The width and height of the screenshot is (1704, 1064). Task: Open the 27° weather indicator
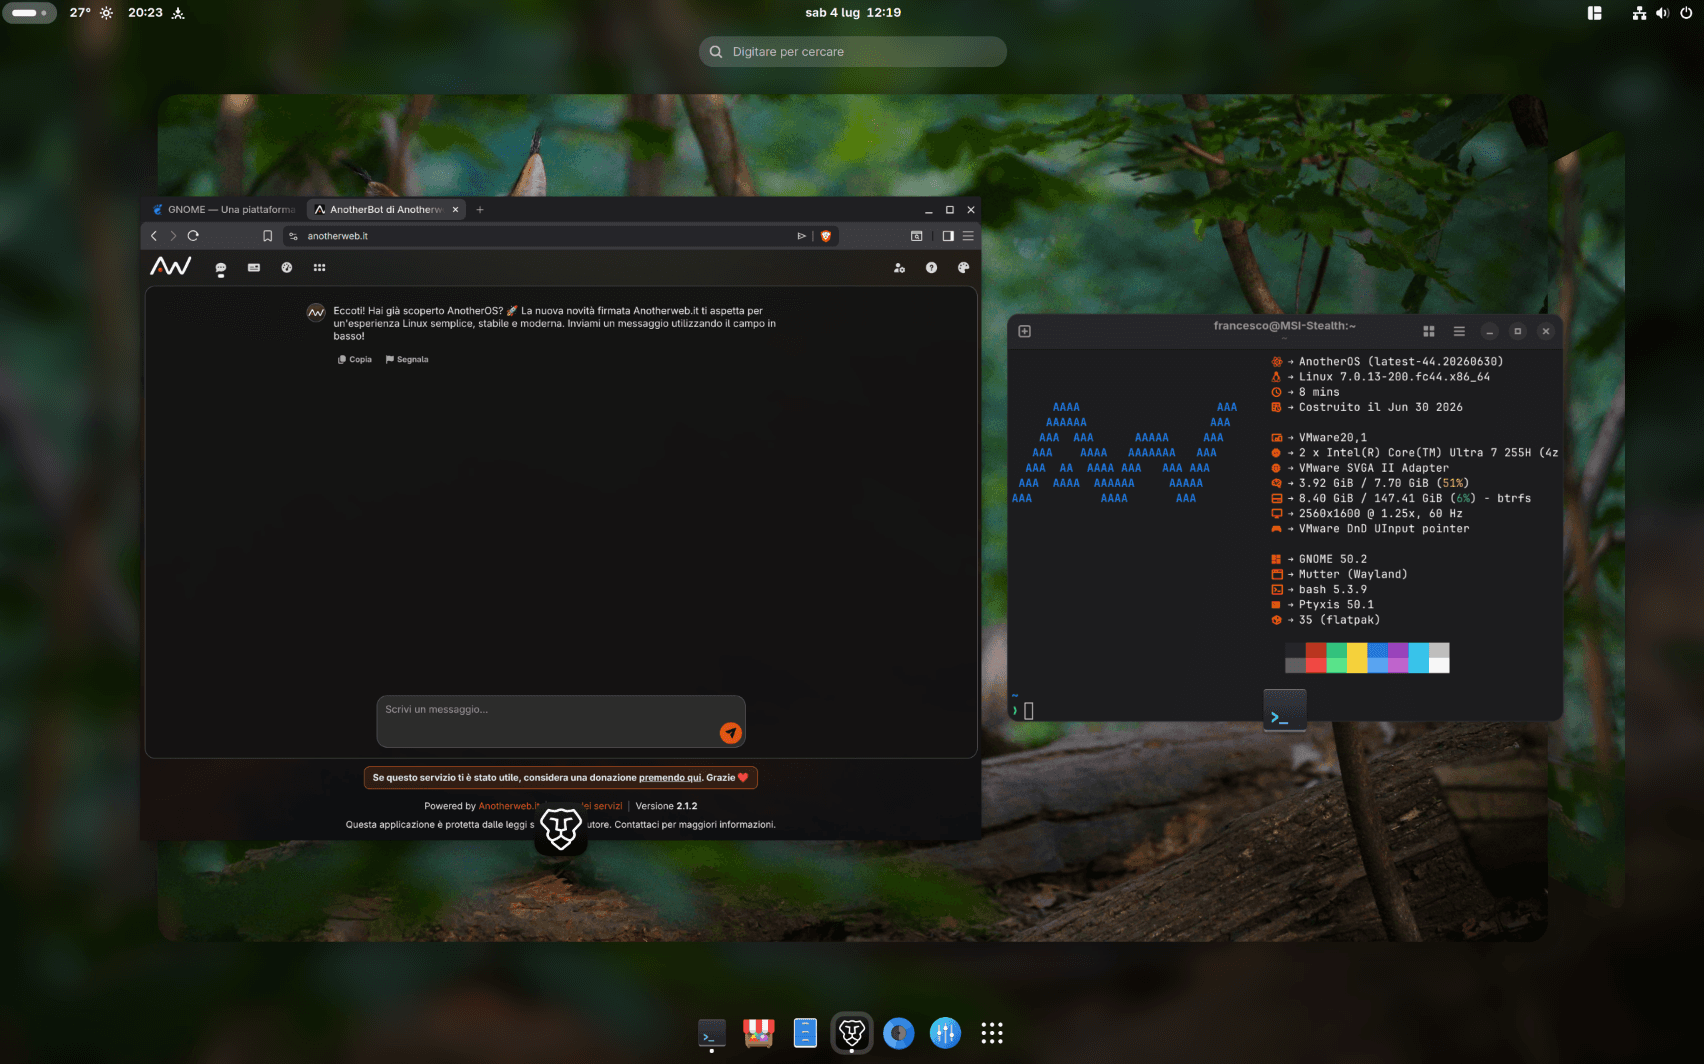[x=91, y=13]
